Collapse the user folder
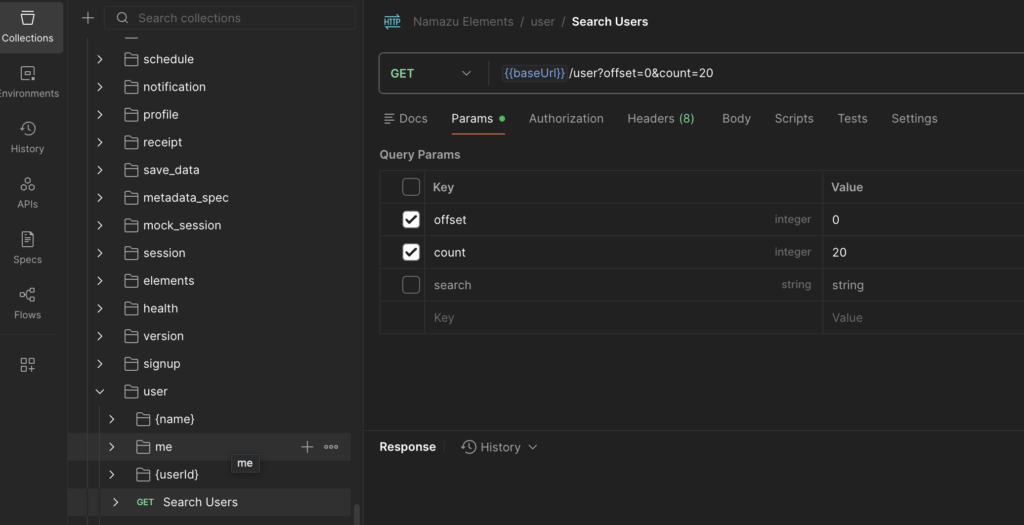Image resolution: width=1024 pixels, height=525 pixels. tap(100, 392)
